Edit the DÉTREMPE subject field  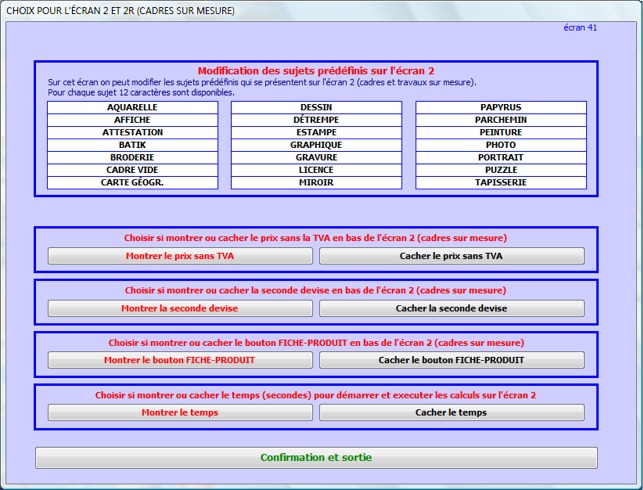pos(317,120)
